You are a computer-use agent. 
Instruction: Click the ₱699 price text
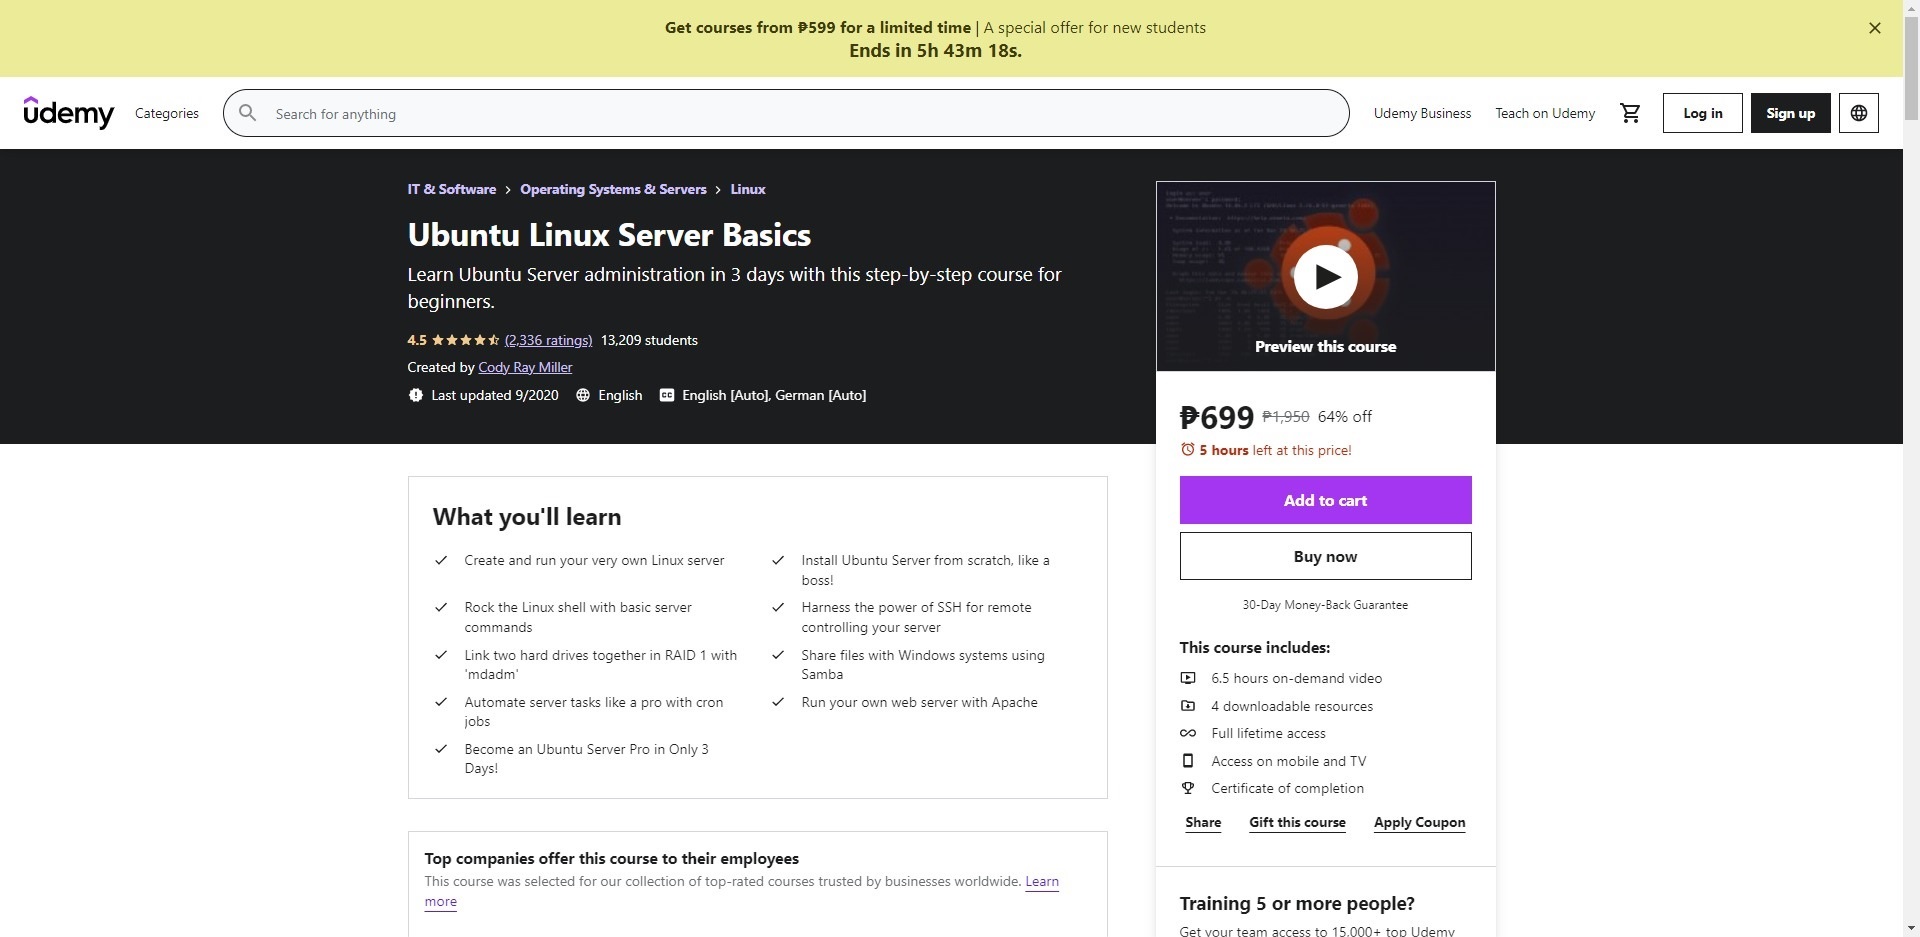click(1217, 417)
